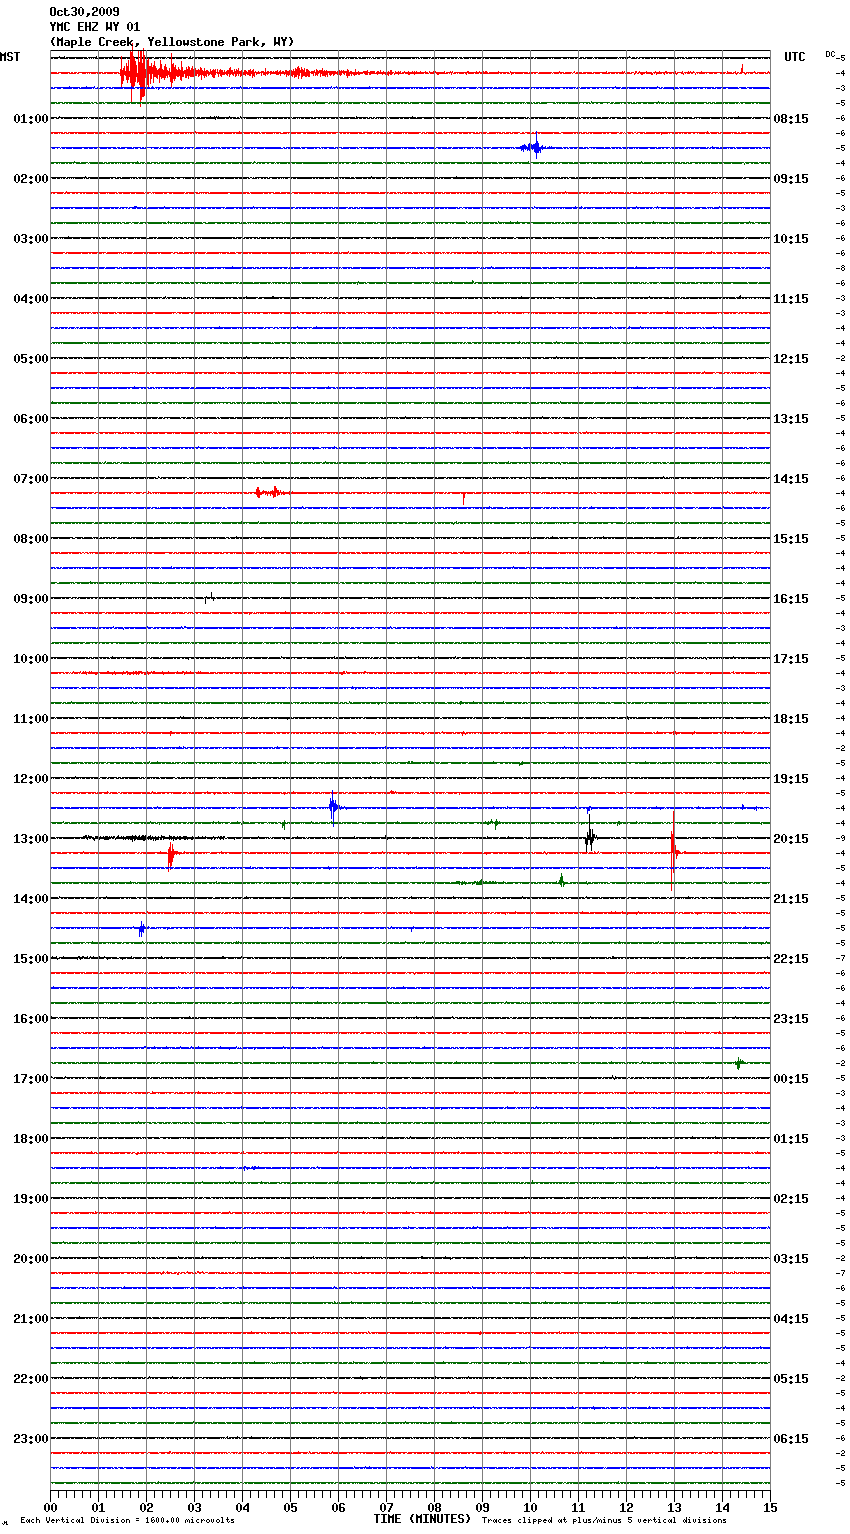Click the "04:00" MST time label
Image resolution: width=850 pixels, height=1534 pixels.
(31, 299)
